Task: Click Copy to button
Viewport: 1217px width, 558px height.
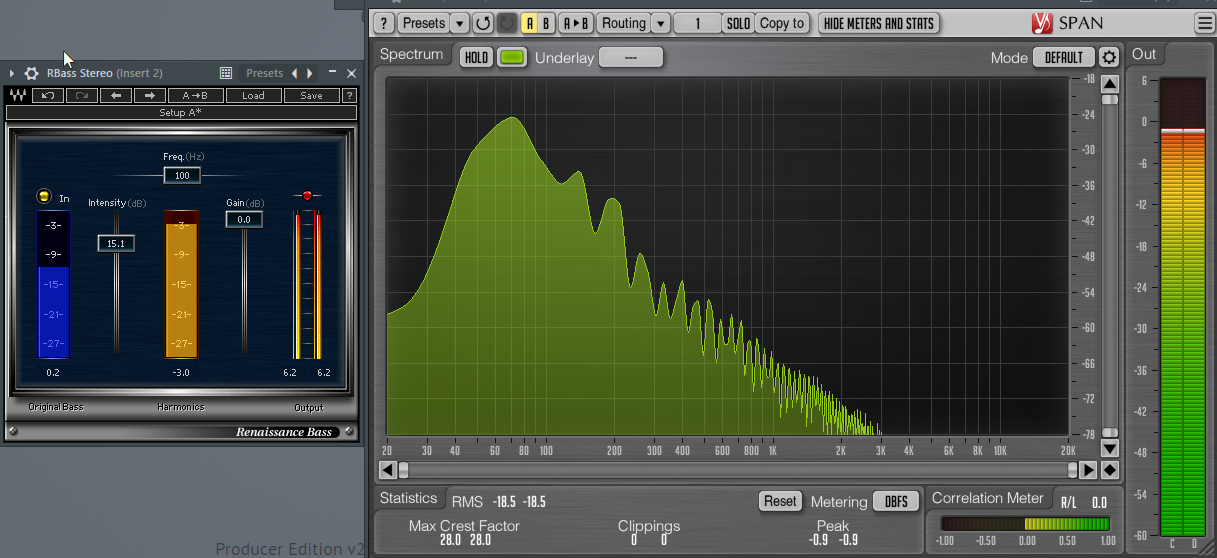Action: 782,23
